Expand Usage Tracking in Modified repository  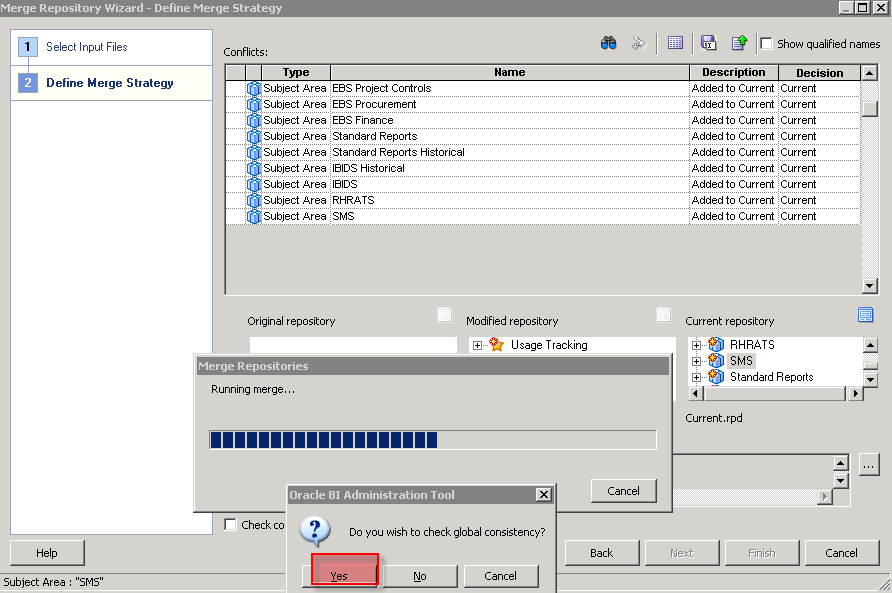coord(477,345)
